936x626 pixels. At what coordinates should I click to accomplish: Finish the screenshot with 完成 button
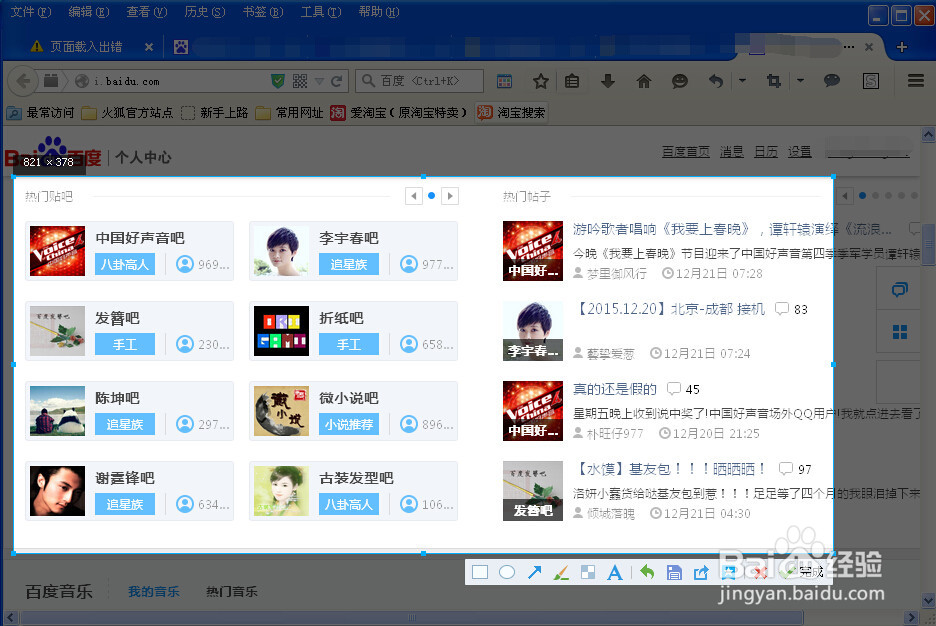click(x=805, y=572)
